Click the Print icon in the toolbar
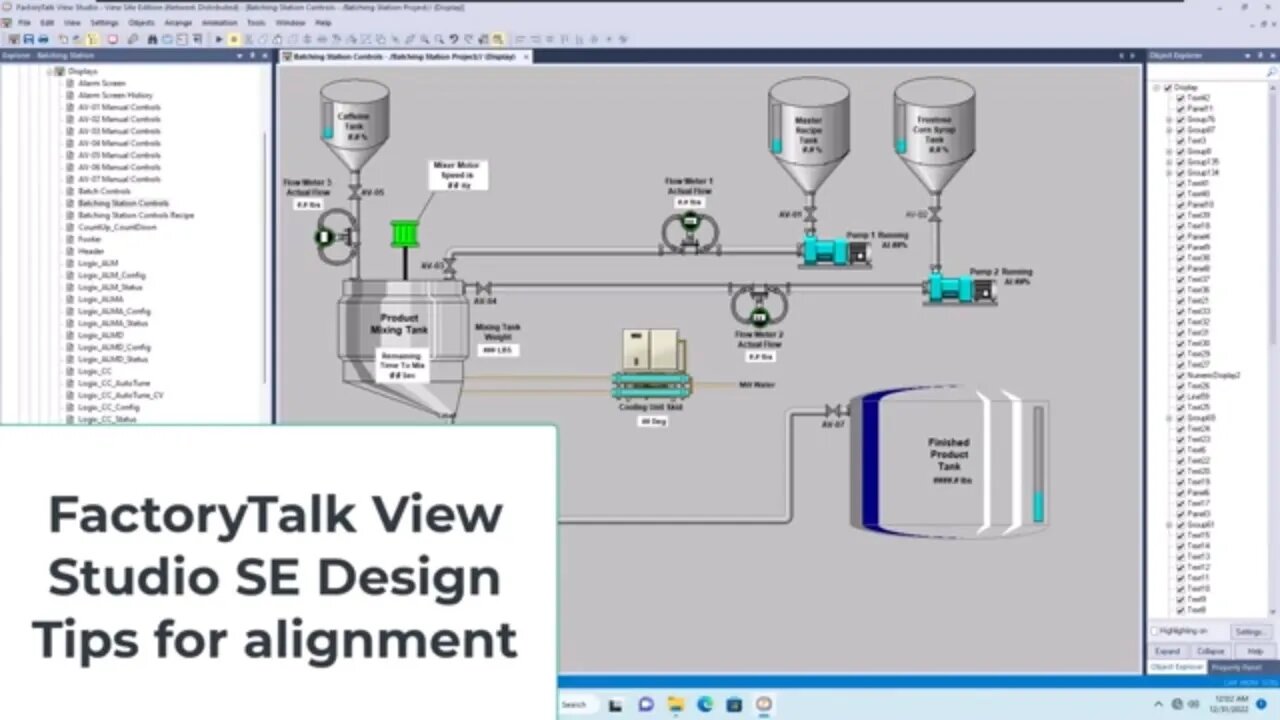This screenshot has height=720, width=1280. click(44, 39)
